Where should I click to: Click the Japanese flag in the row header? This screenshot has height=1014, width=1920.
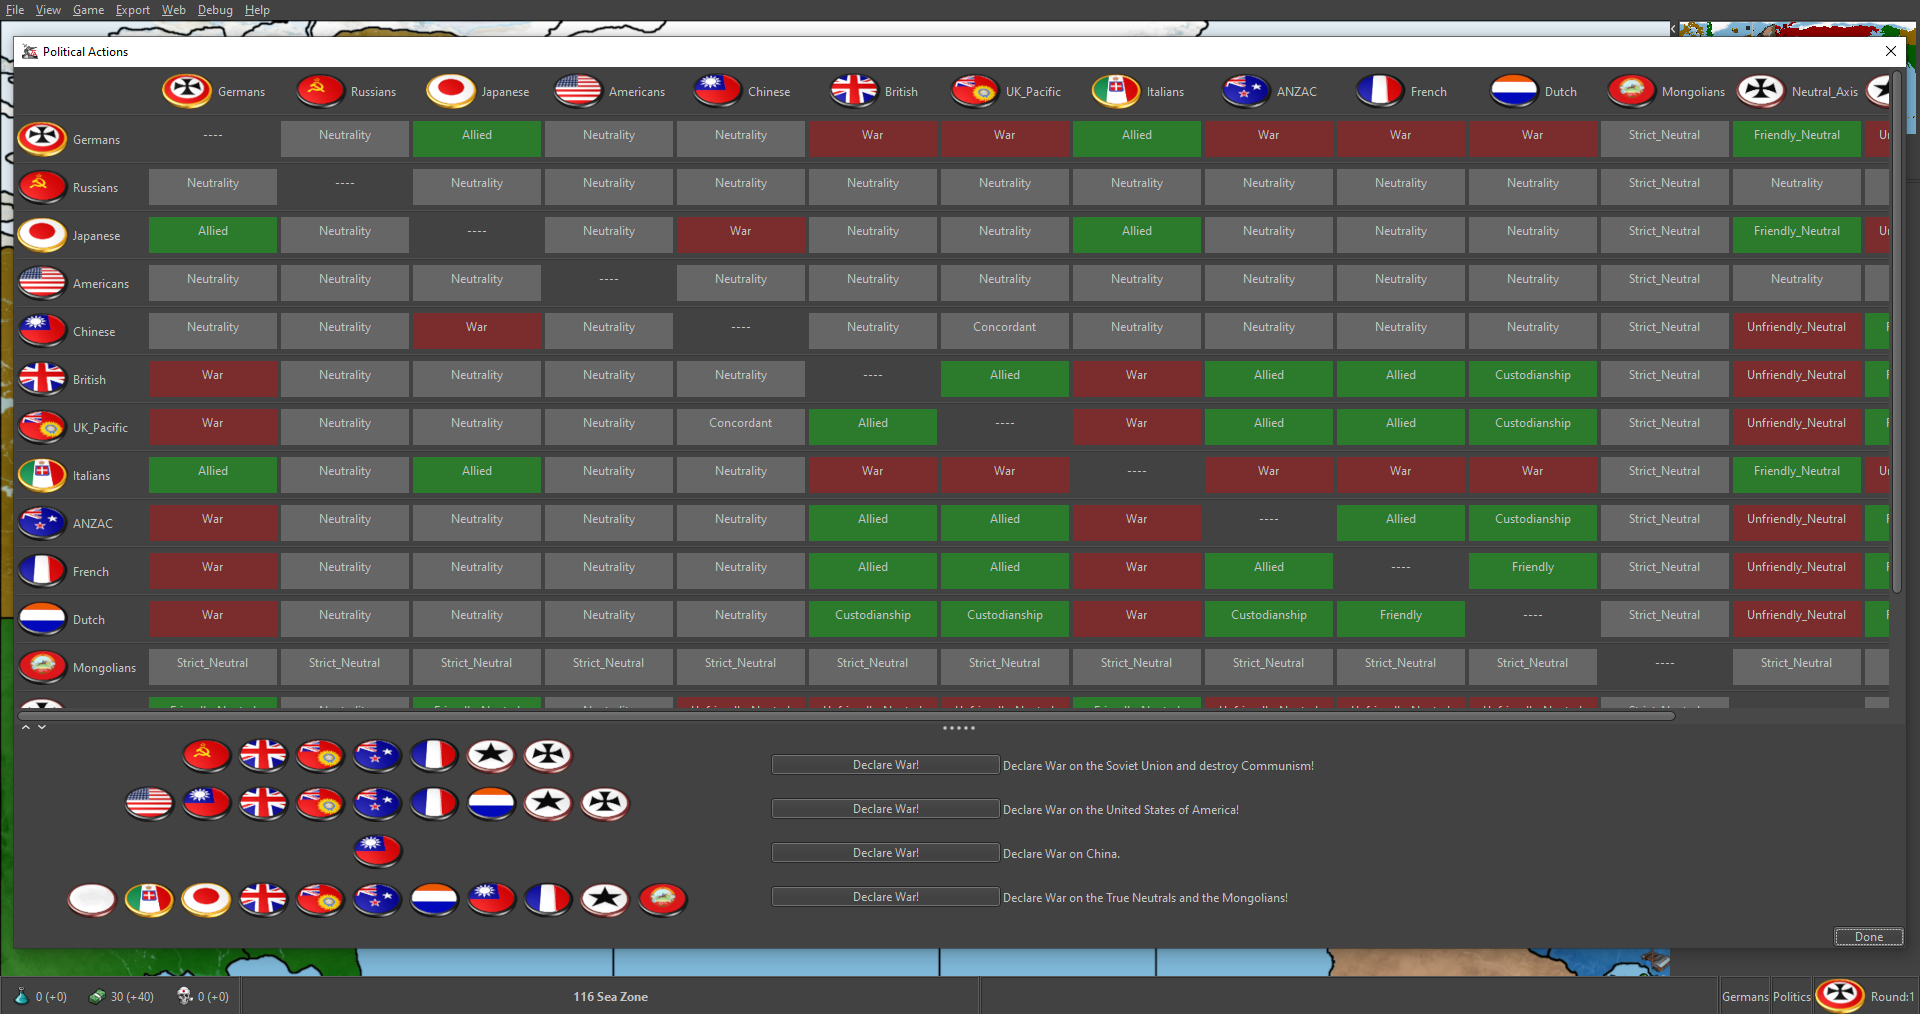click(x=42, y=235)
